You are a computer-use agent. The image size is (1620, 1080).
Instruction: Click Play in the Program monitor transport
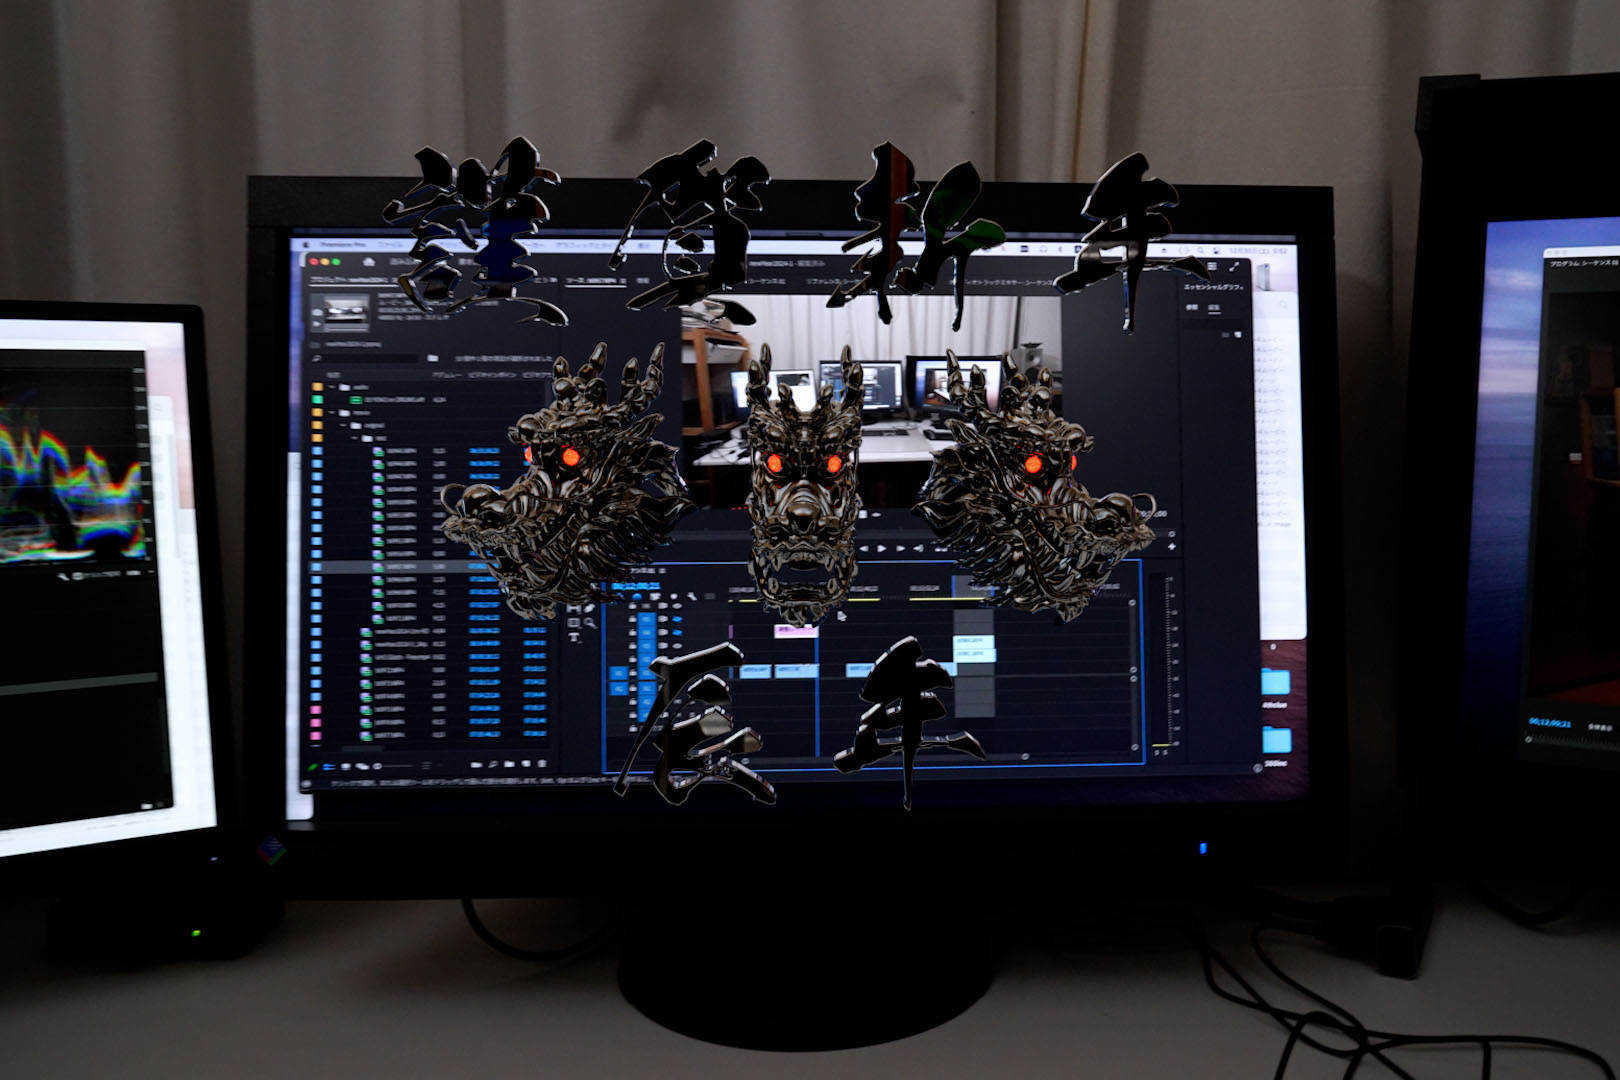coord(882,548)
